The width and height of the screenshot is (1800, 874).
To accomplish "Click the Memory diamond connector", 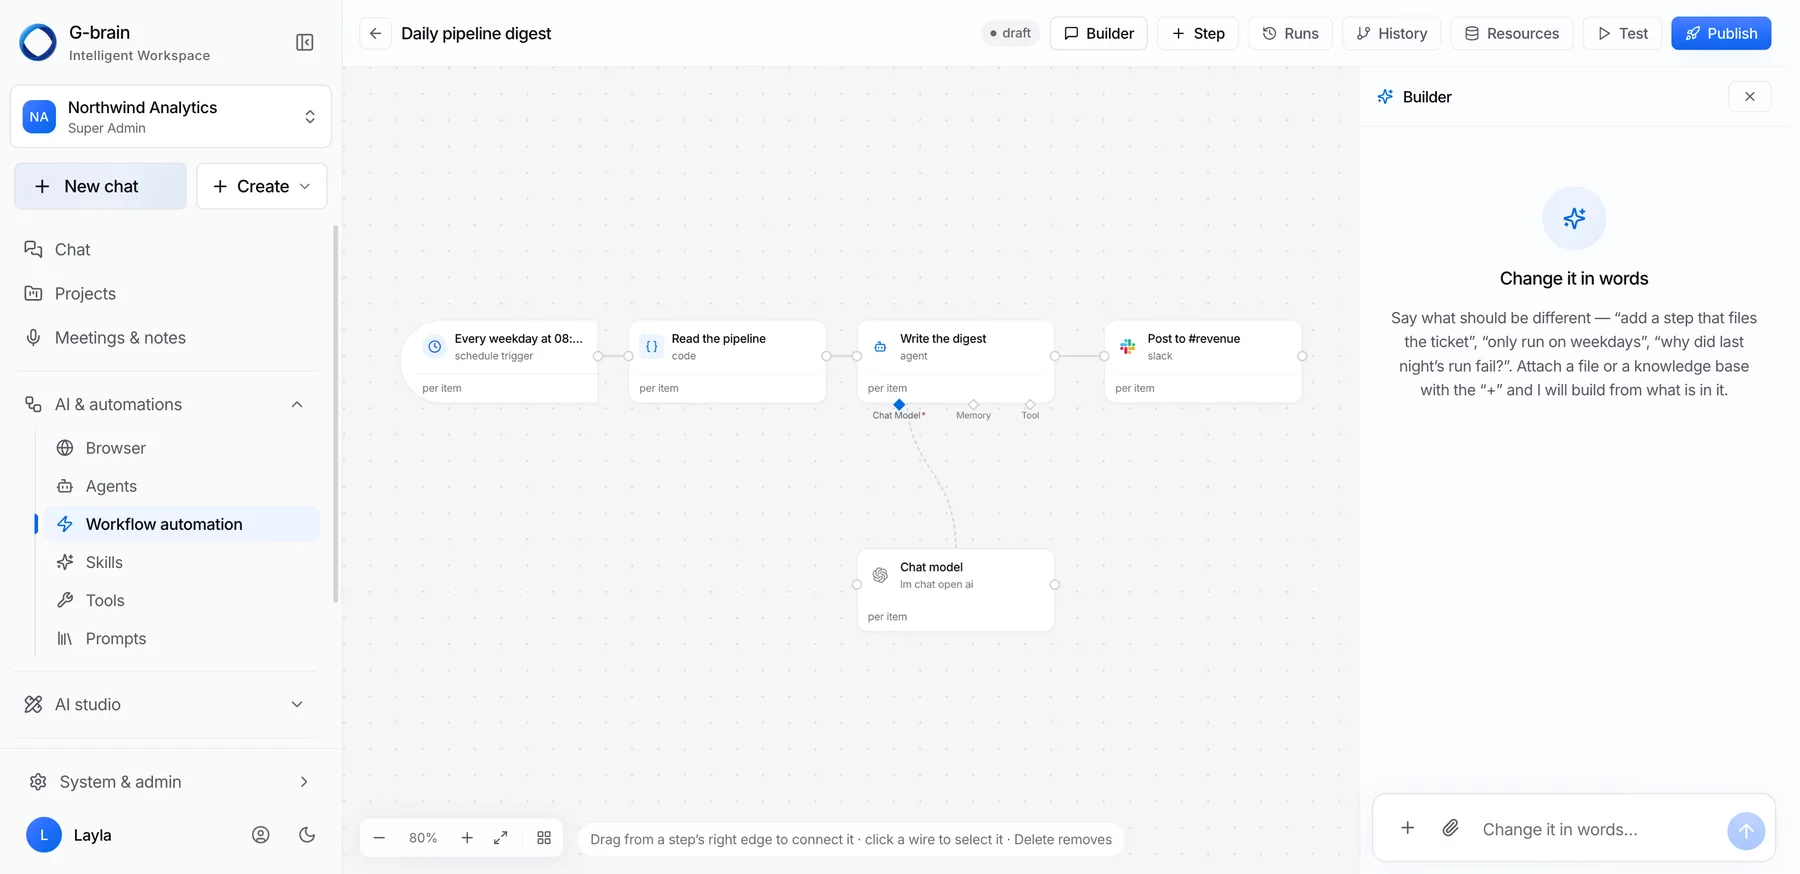I will coord(973,404).
